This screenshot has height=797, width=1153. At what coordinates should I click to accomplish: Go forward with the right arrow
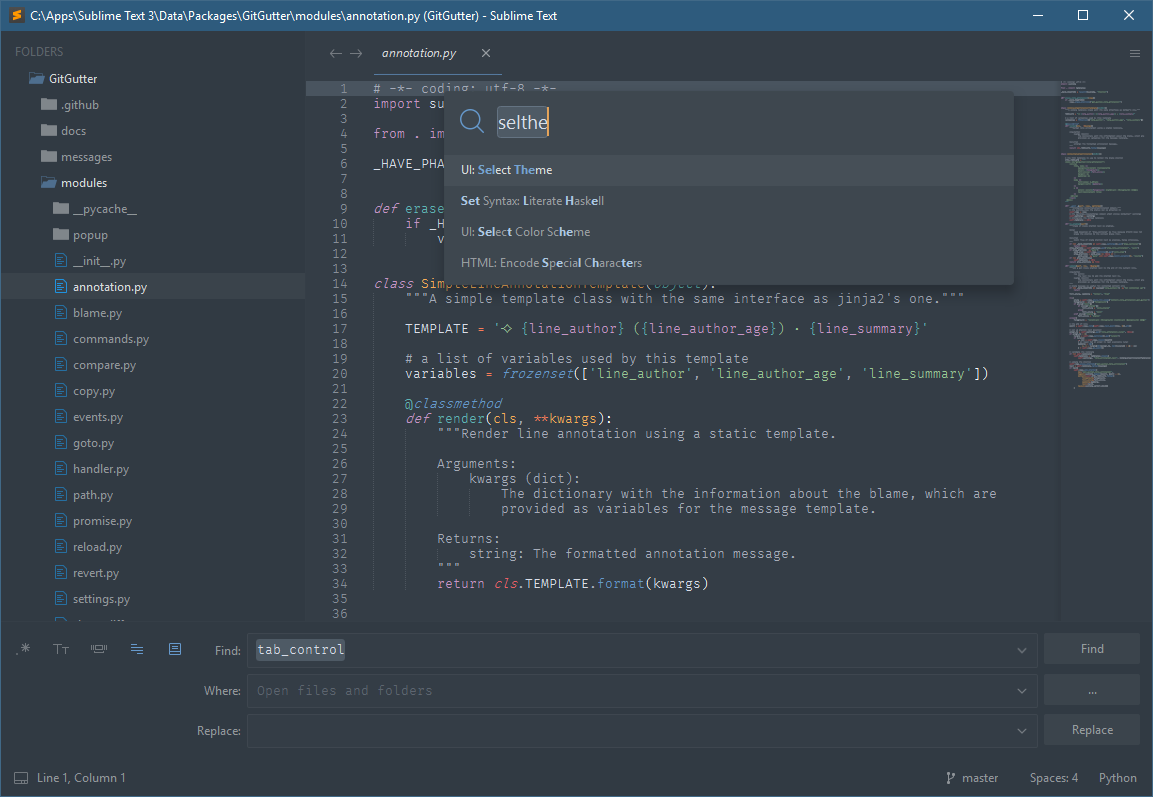pyautogui.click(x=356, y=53)
